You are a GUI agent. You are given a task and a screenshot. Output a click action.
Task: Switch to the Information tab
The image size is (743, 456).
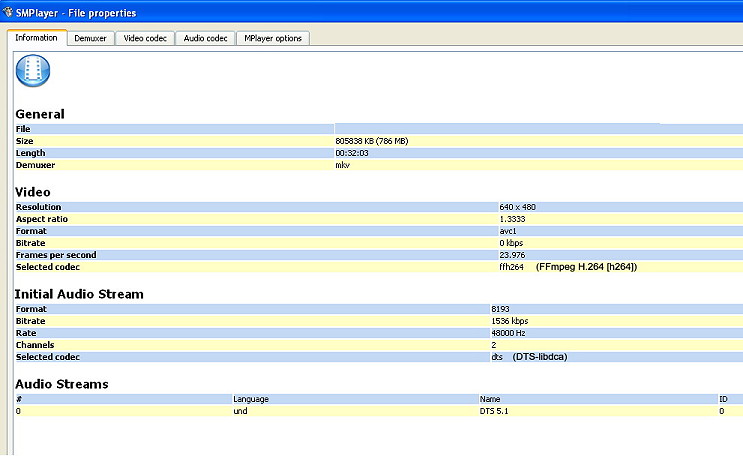(x=36, y=38)
